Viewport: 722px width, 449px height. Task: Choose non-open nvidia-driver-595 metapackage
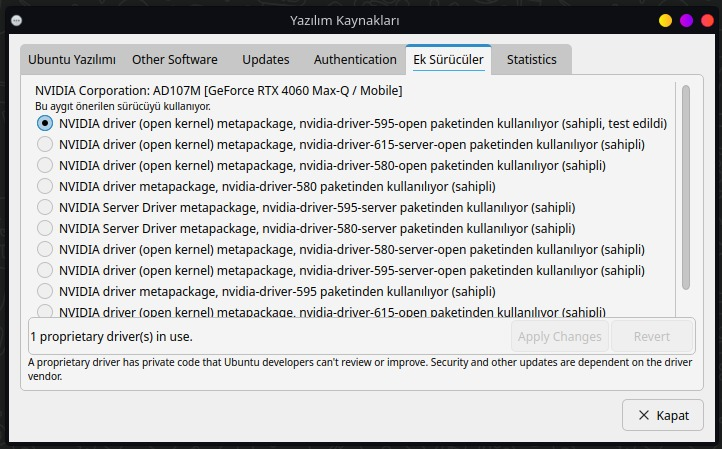45,291
